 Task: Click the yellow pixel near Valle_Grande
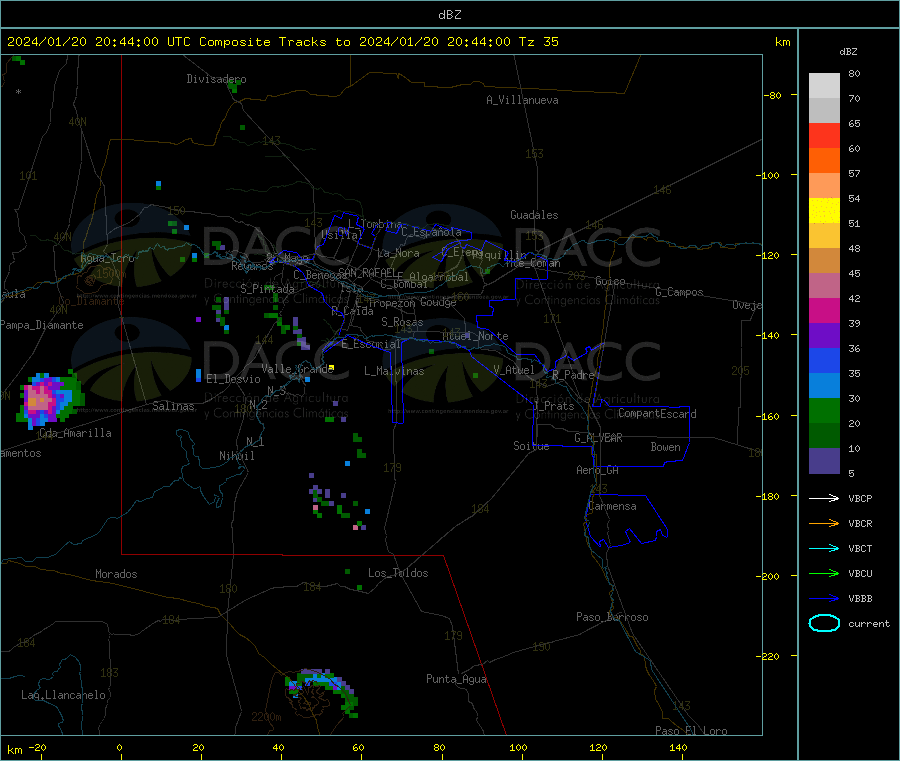tap(331, 367)
